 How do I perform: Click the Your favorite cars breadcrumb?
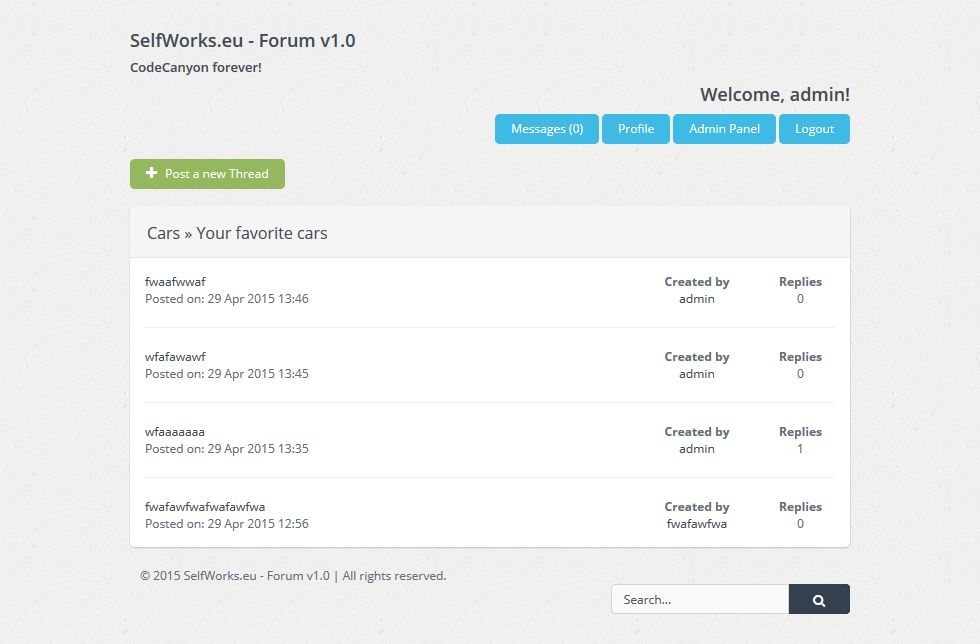tap(262, 233)
